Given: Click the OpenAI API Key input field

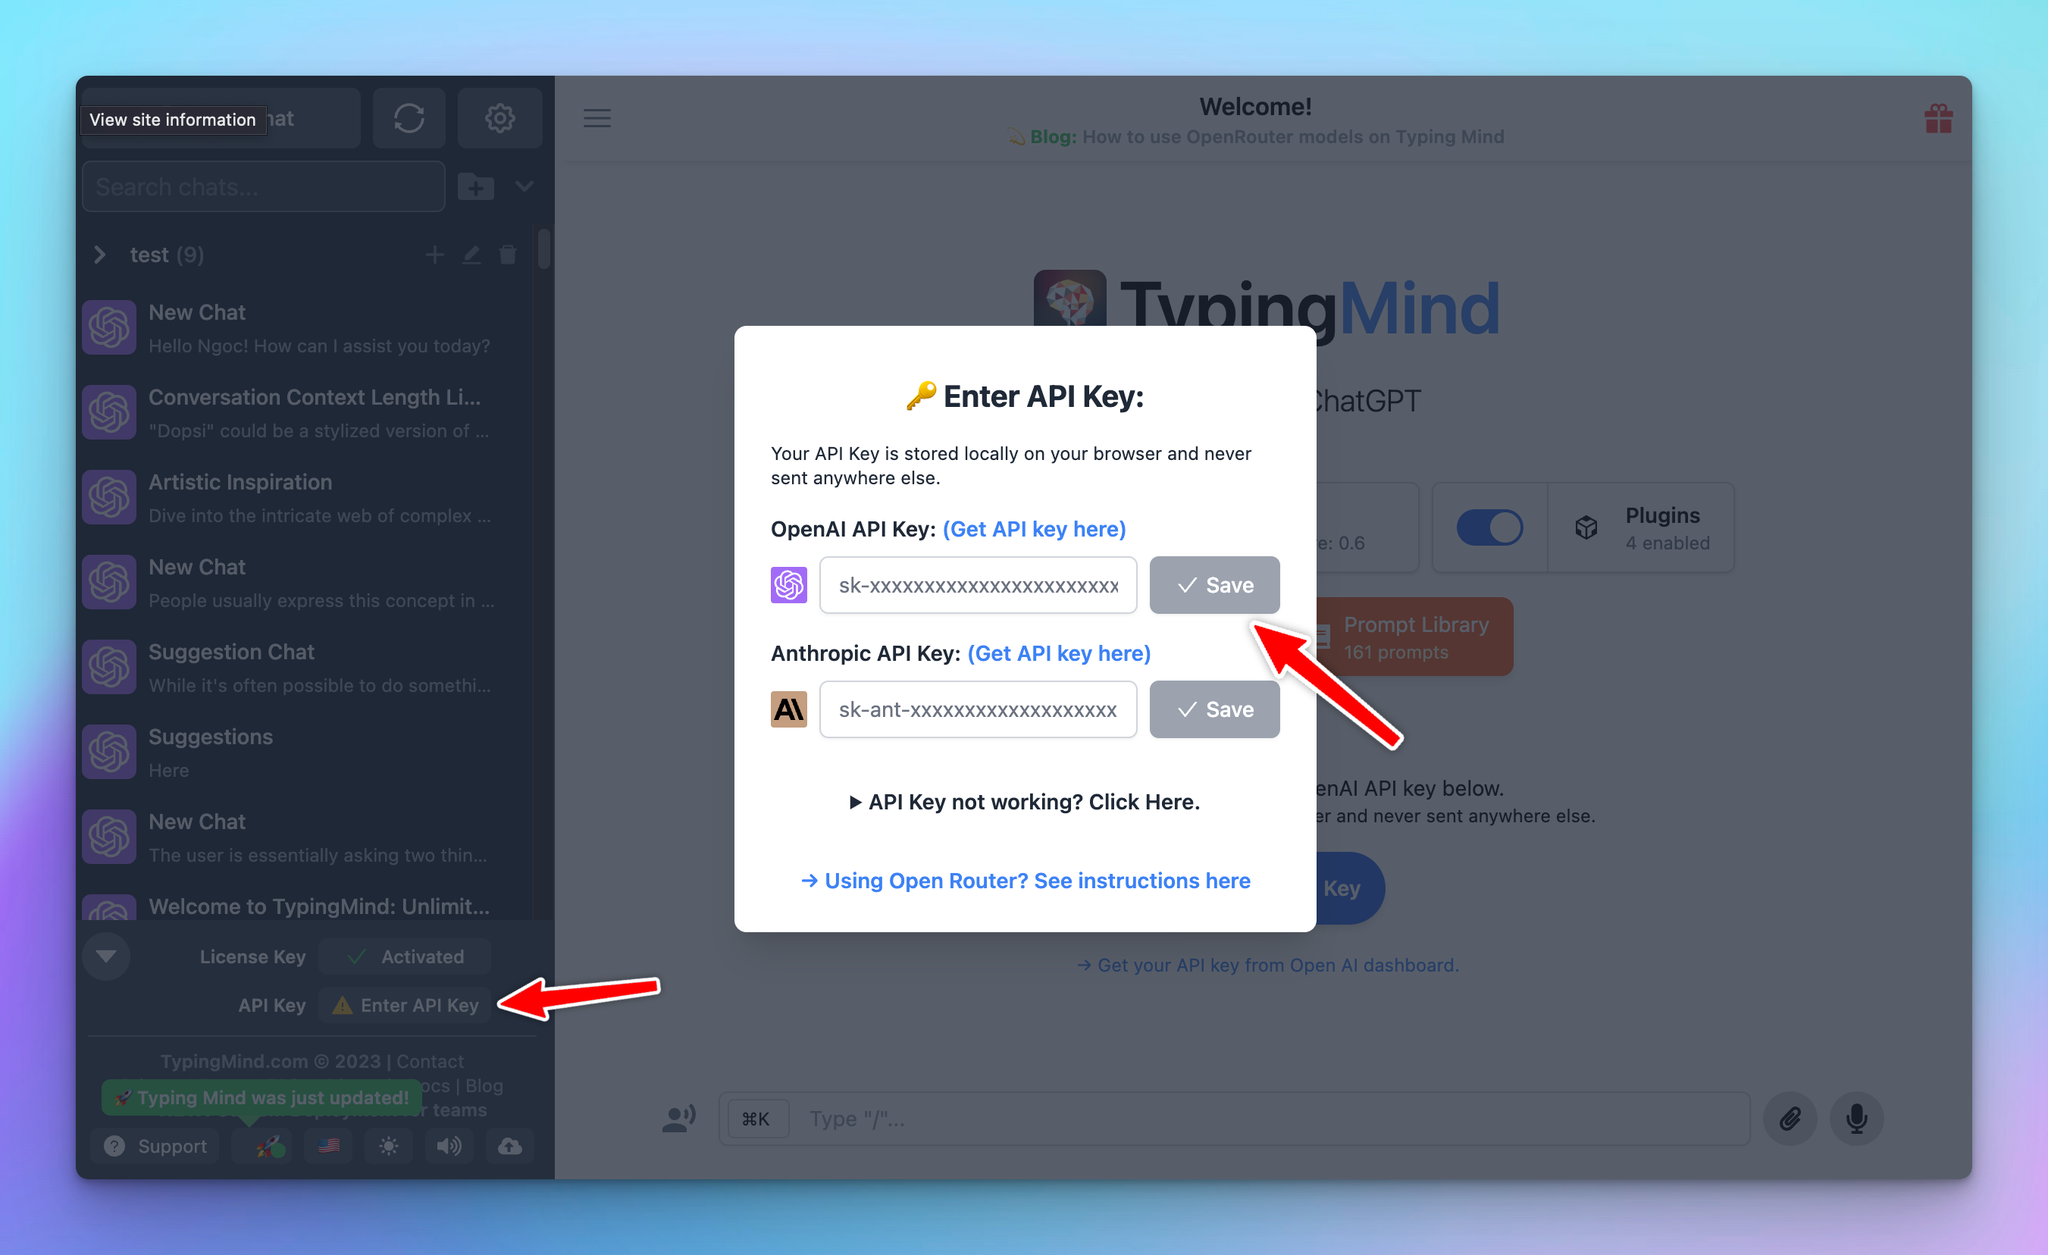Looking at the screenshot, I should [977, 584].
